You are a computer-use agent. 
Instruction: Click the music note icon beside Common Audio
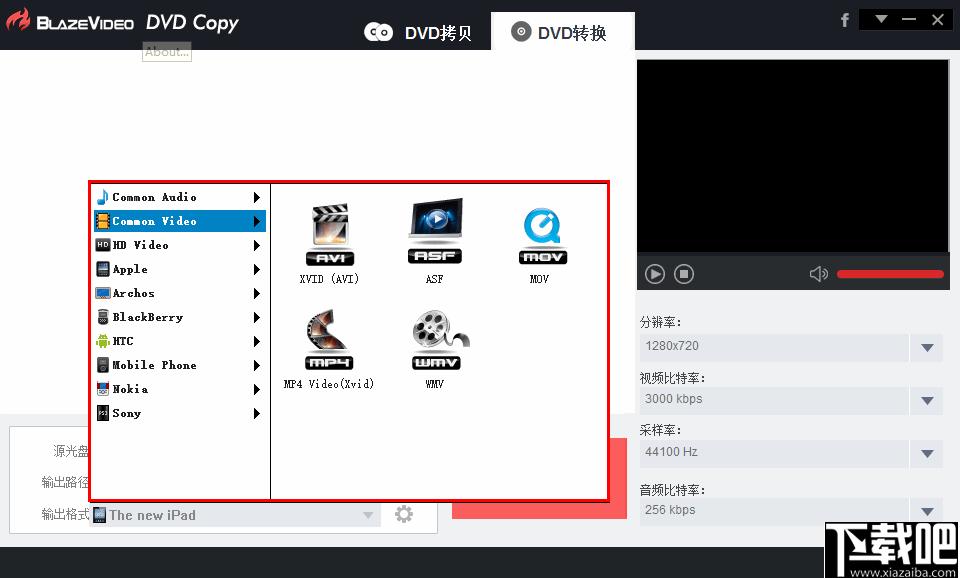102,197
